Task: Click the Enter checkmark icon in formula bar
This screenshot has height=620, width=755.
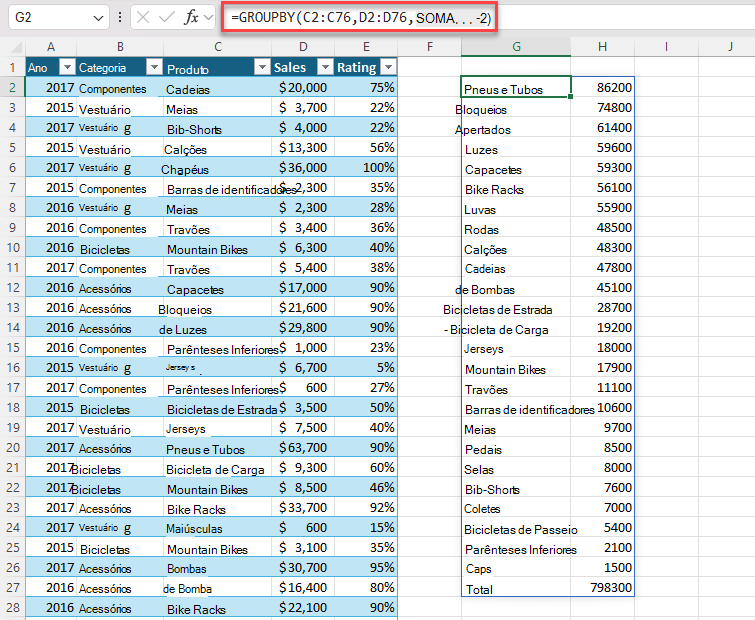Action: click(x=167, y=17)
